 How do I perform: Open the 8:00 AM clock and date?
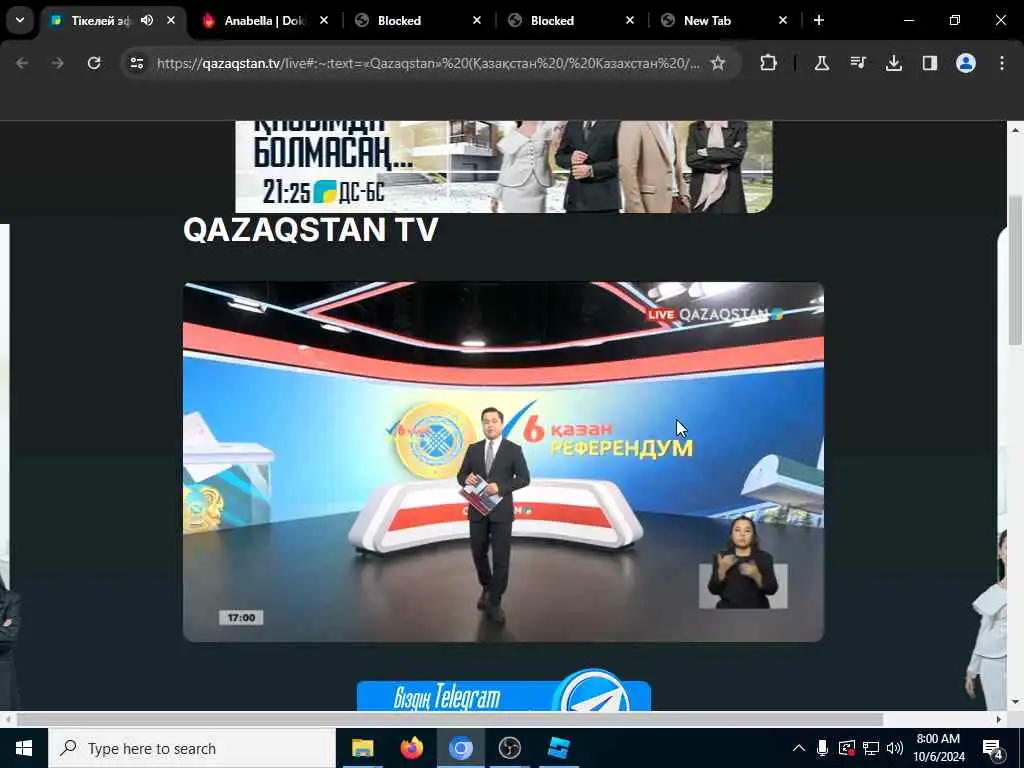(x=938, y=748)
